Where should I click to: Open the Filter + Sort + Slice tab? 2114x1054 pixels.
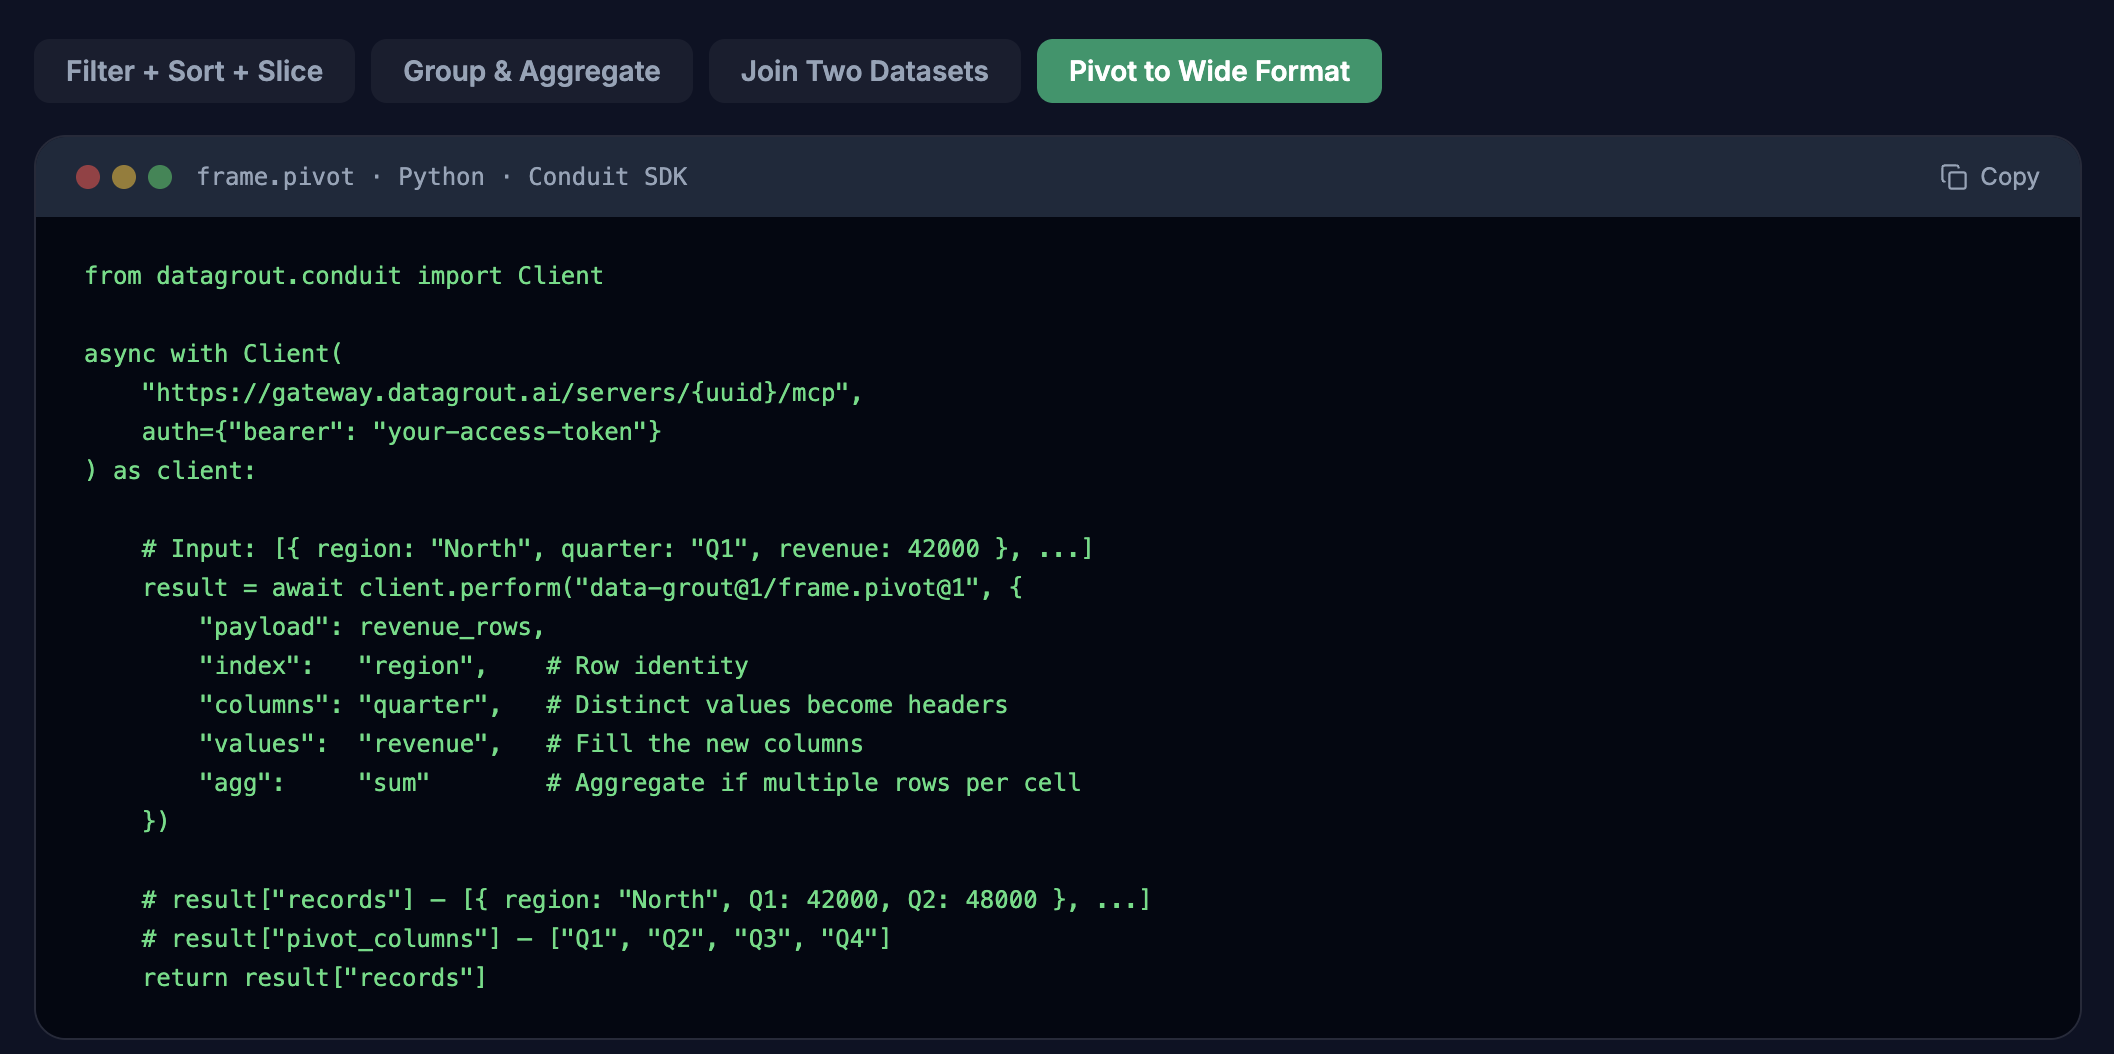click(x=194, y=71)
